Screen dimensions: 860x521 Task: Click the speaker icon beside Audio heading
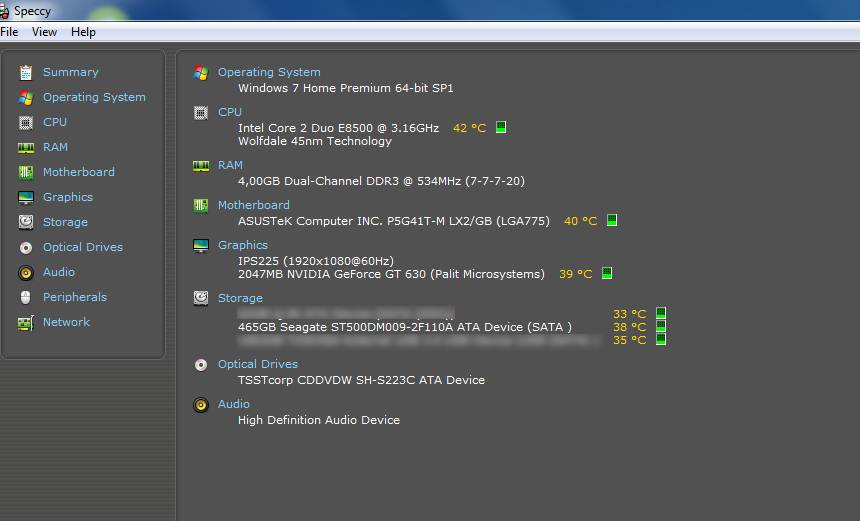tap(201, 405)
